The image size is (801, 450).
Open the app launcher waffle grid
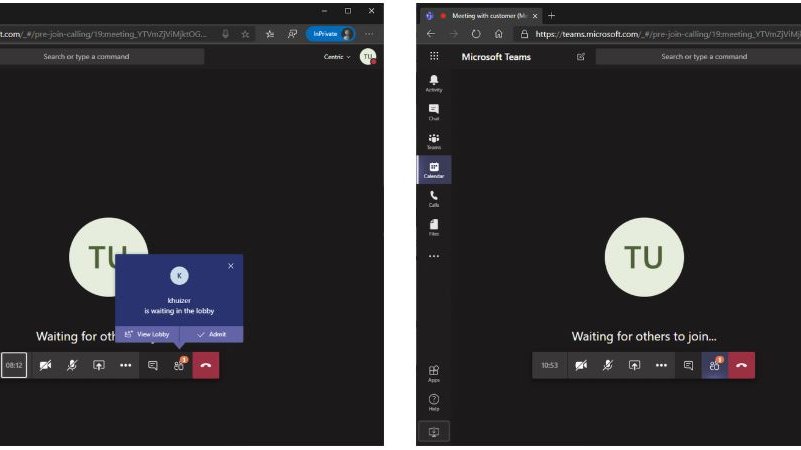[434, 56]
